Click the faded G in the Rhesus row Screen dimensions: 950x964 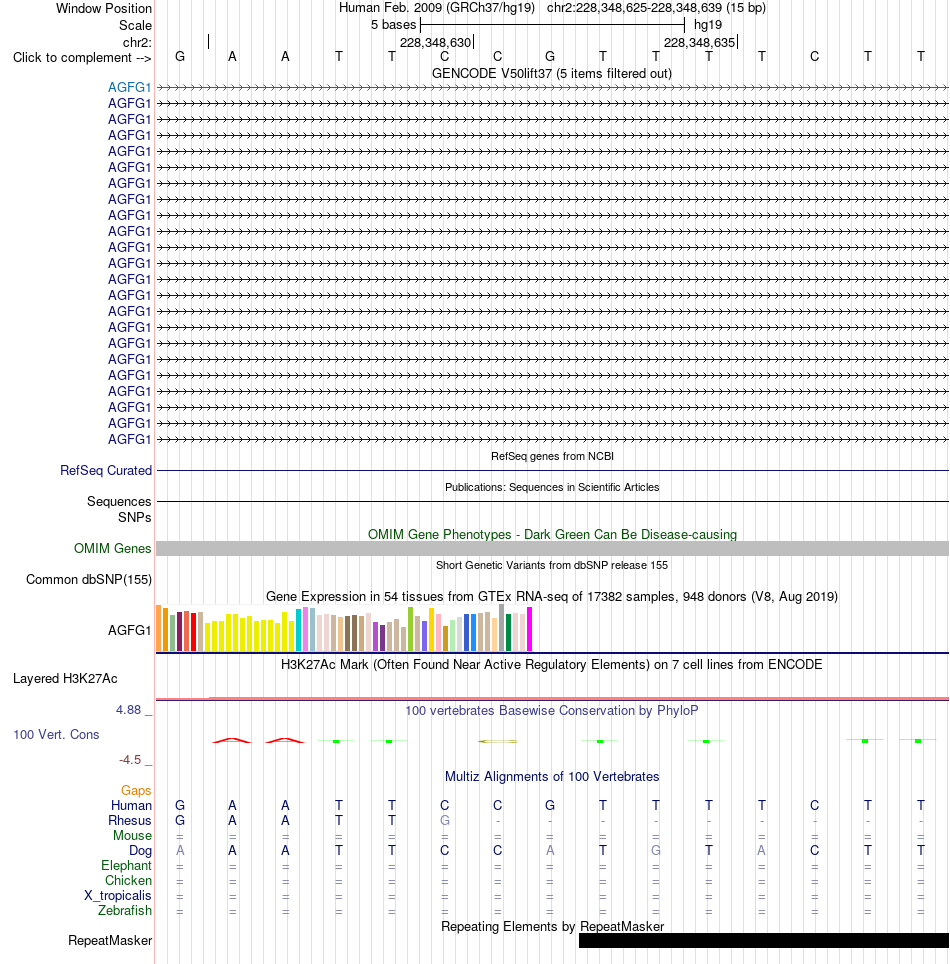445,820
